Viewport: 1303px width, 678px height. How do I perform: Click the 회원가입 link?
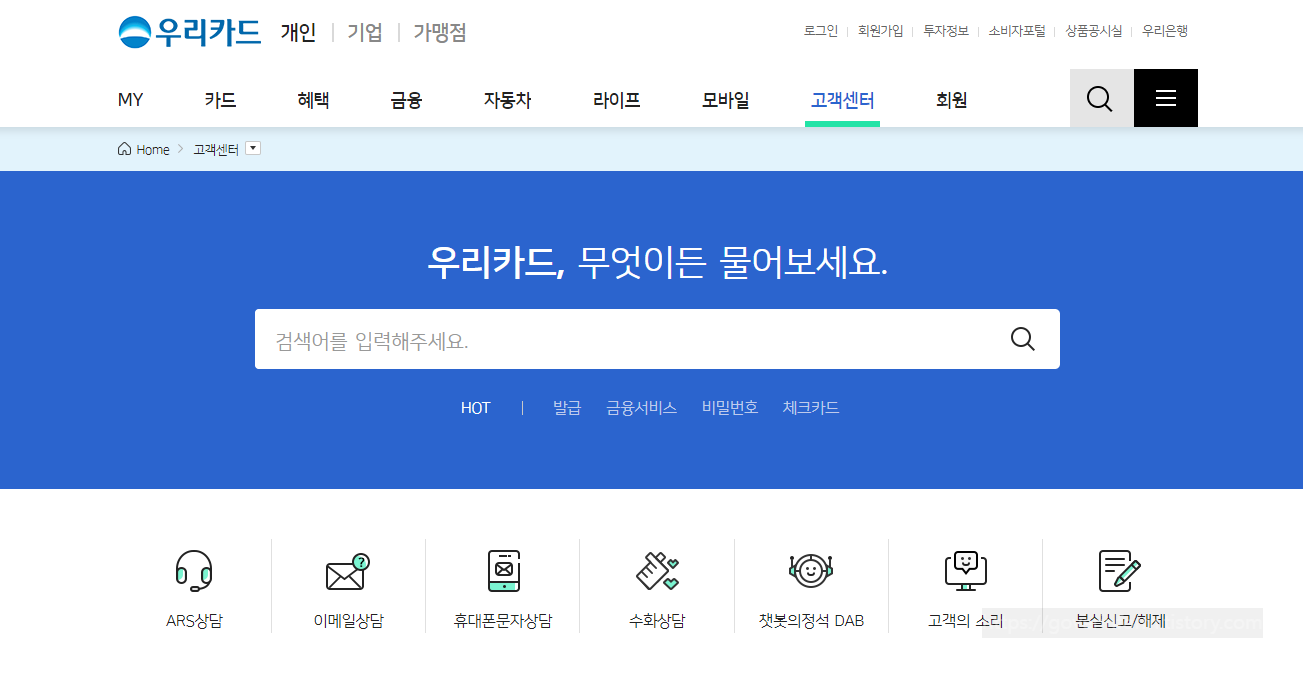point(880,31)
